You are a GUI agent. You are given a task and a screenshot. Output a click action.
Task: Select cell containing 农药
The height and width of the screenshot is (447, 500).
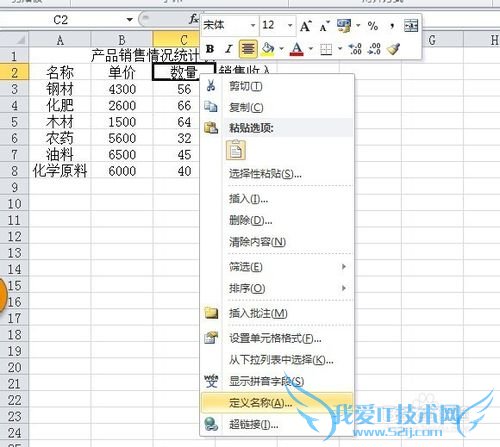(60, 138)
